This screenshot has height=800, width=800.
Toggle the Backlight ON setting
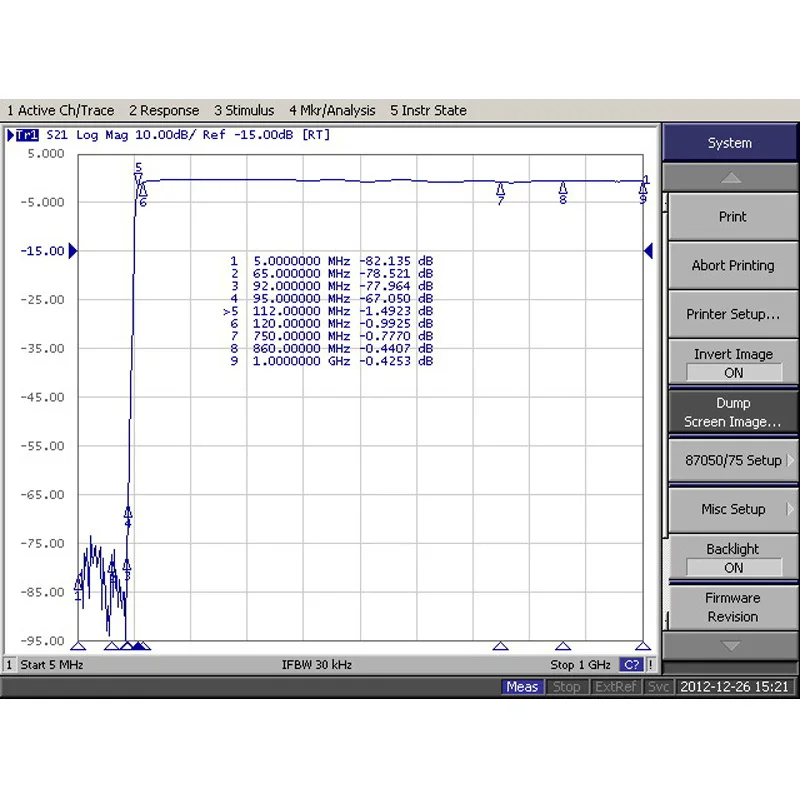733,558
